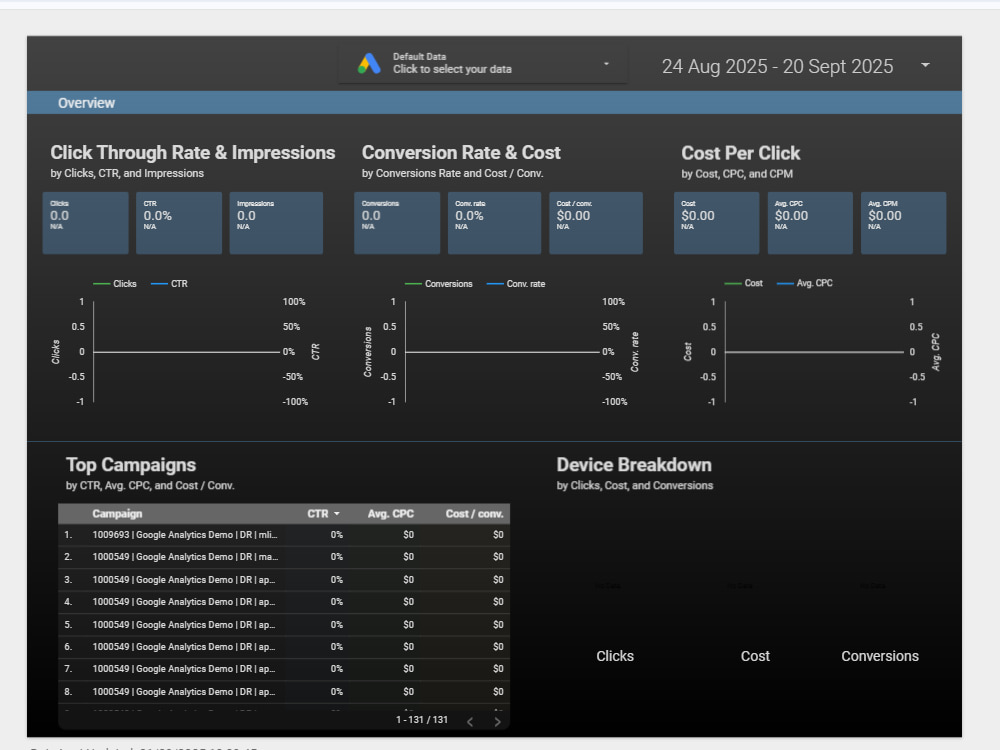Click the Cost device breakdown label
The image size is (1000, 750).
pos(755,656)
